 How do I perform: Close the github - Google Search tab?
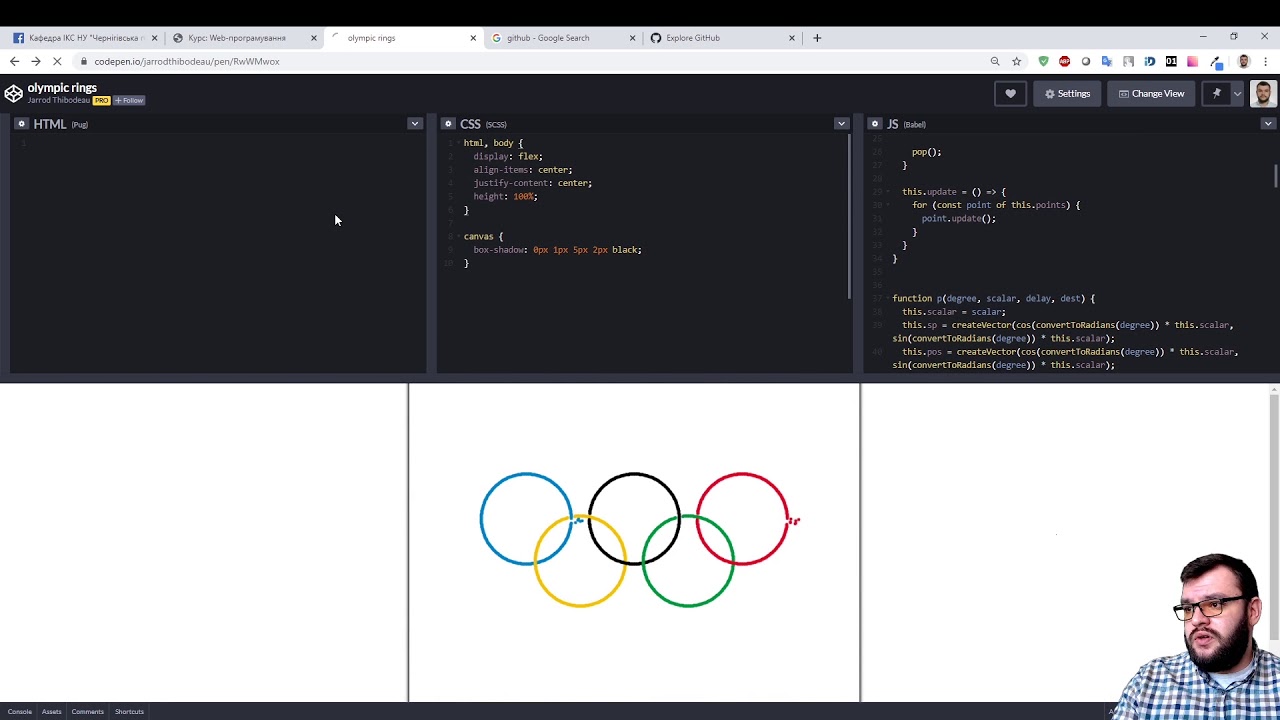(x=632, y=38)
